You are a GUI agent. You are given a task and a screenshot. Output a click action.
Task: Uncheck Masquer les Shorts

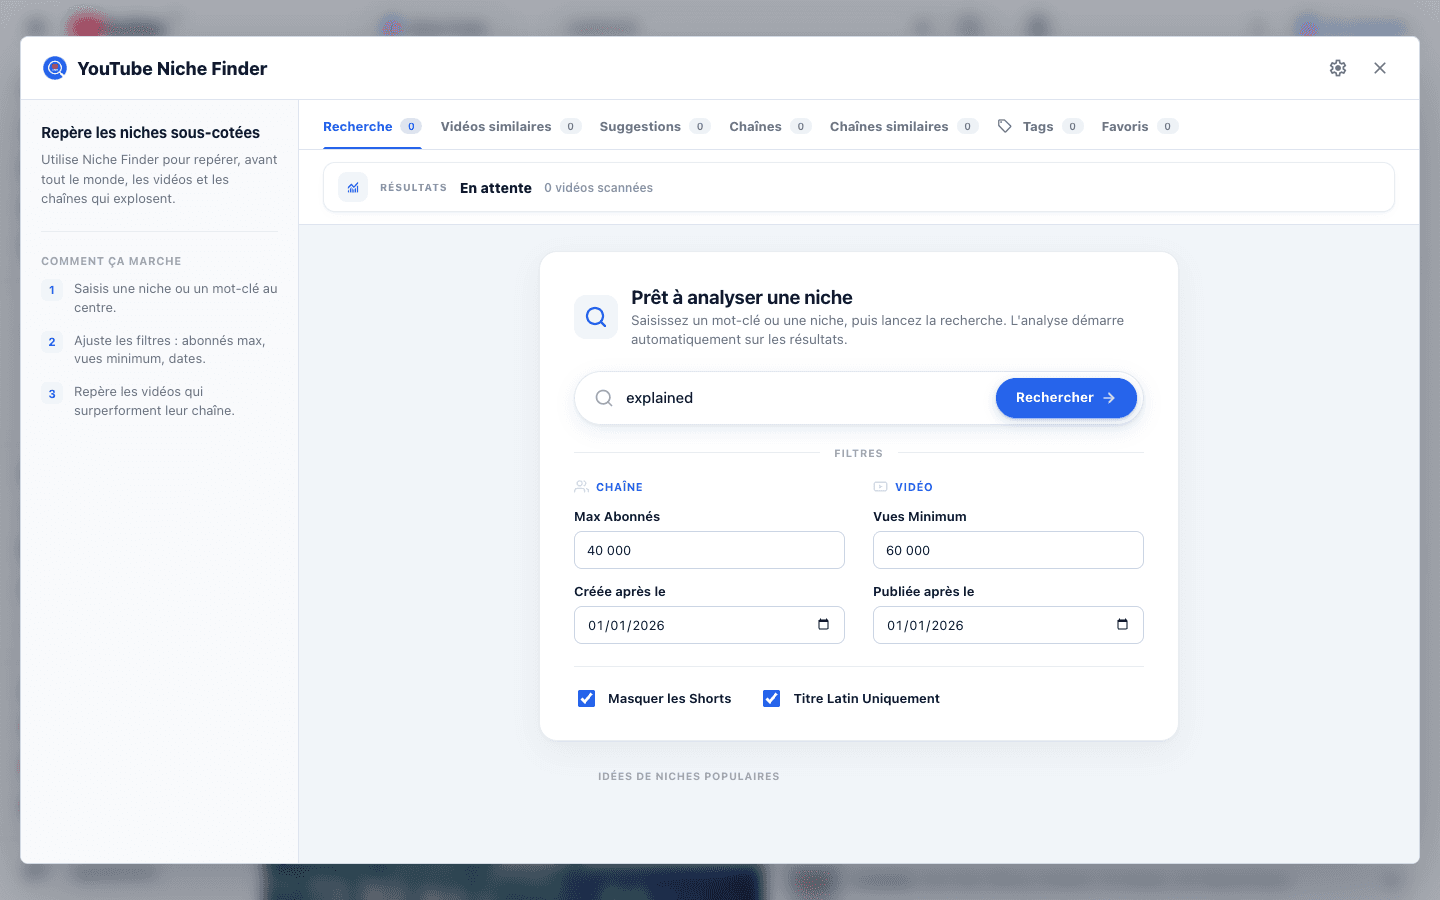587,699
